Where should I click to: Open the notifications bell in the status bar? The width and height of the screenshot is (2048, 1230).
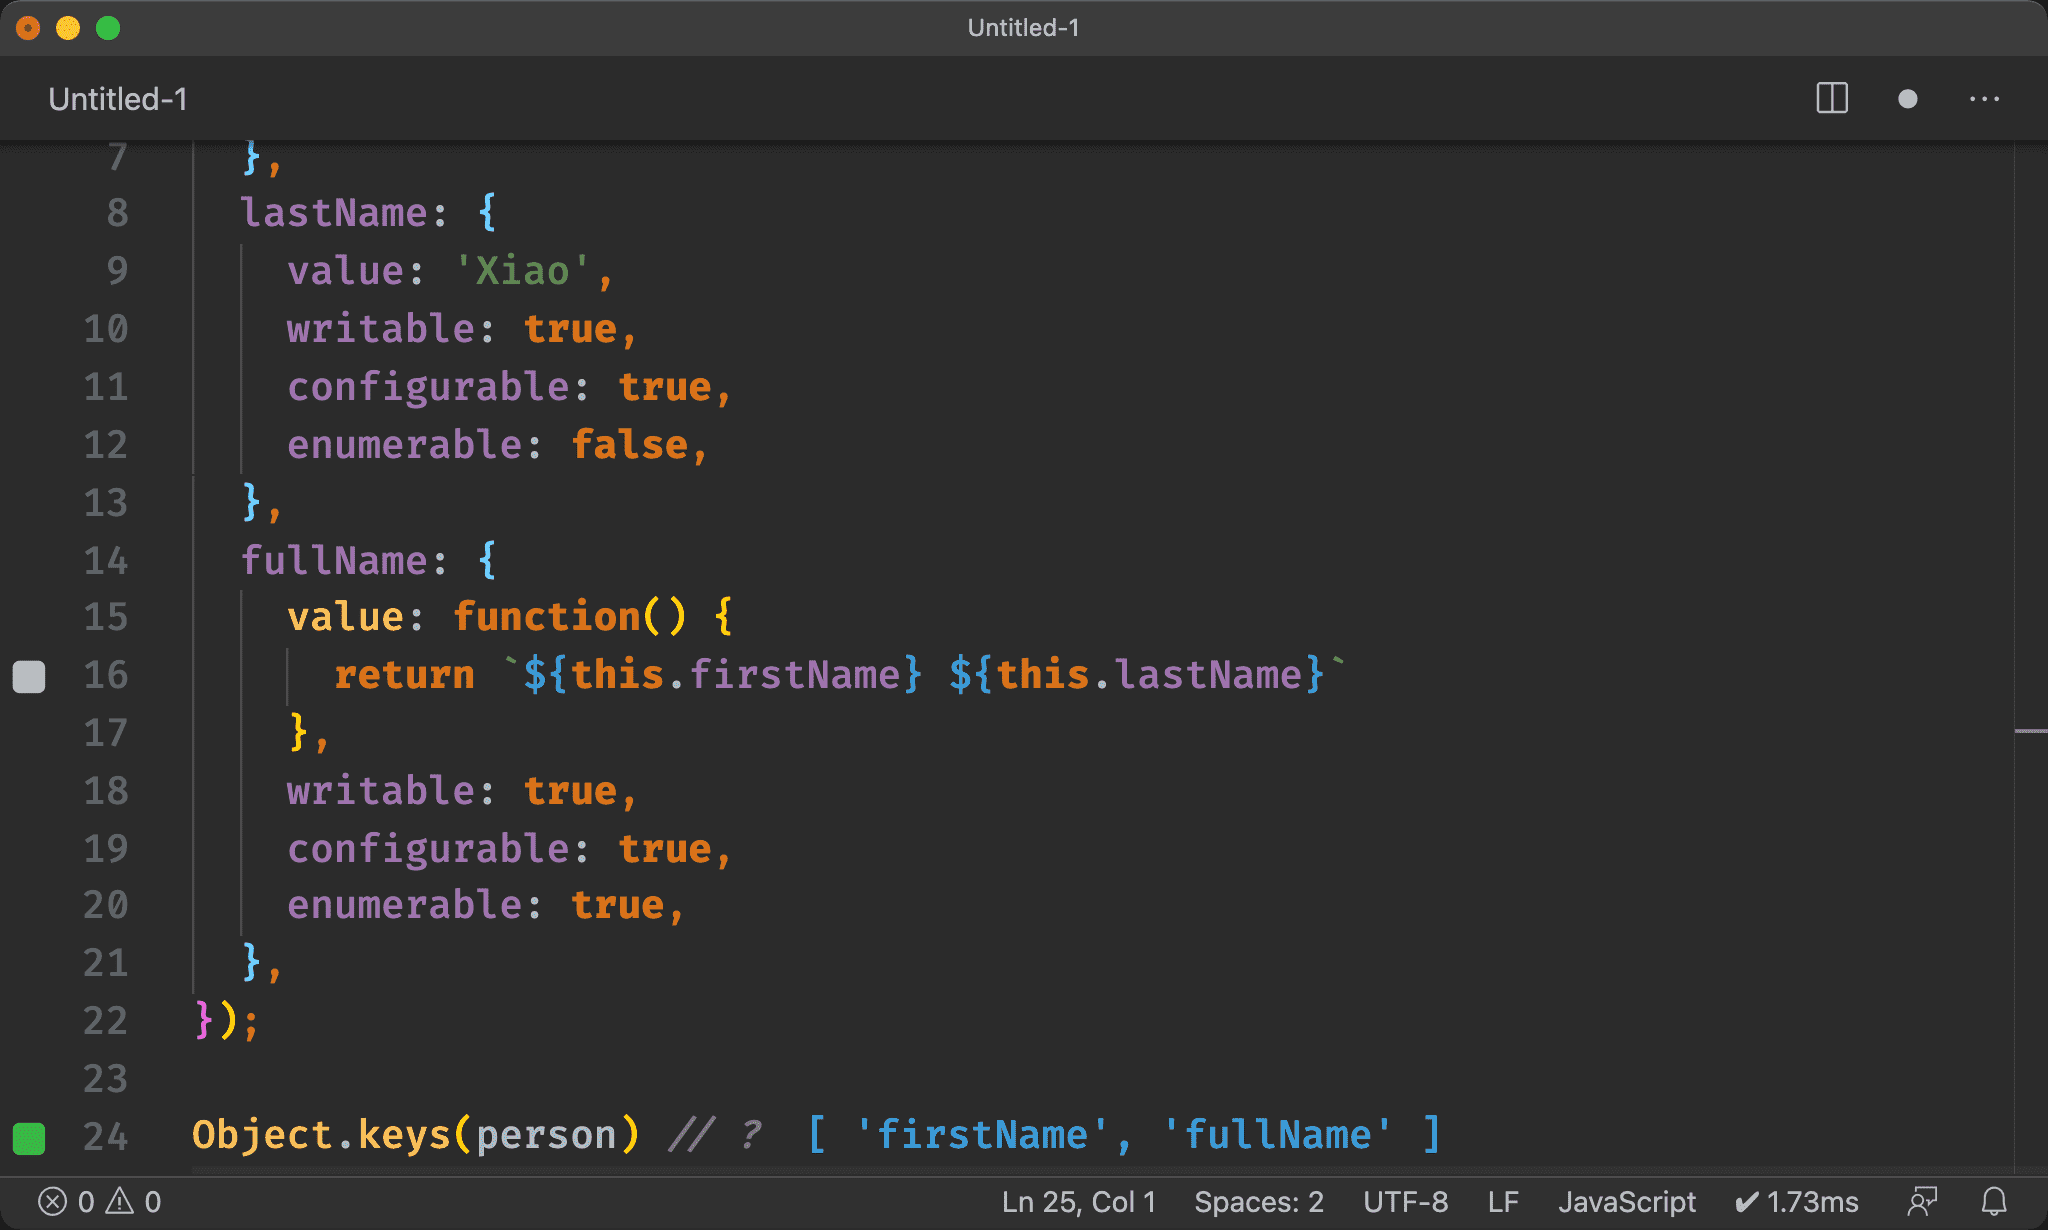click(1994, 1201)
